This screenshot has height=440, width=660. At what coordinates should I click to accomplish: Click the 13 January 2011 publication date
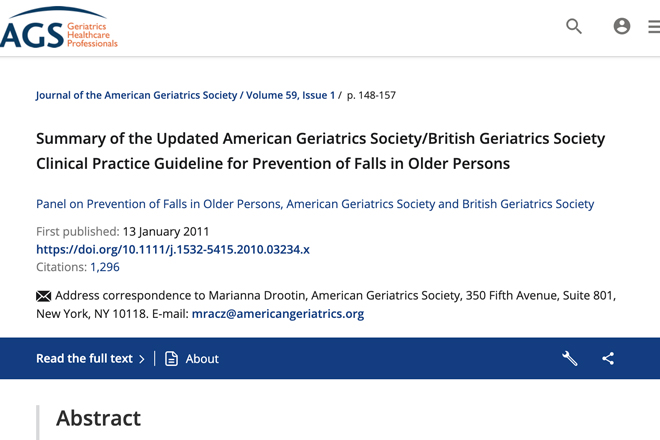click(166, 232)
